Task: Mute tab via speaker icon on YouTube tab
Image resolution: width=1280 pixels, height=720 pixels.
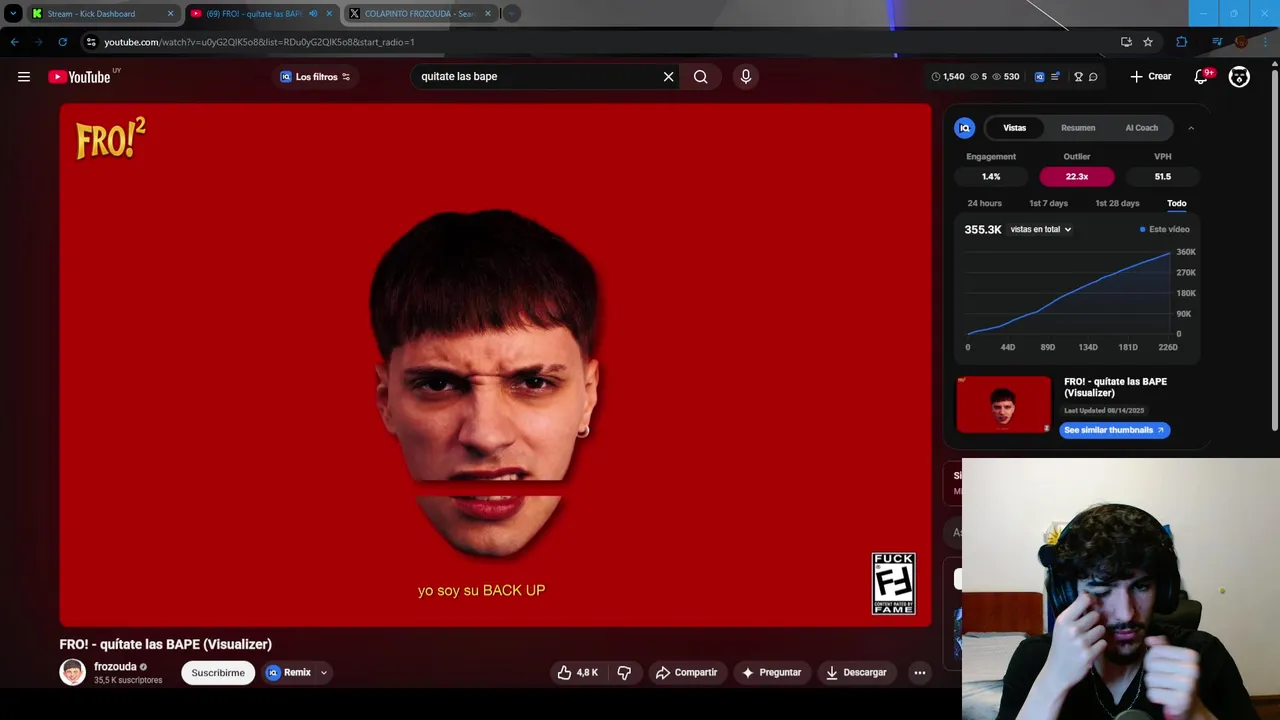Action: coord(313,14)
